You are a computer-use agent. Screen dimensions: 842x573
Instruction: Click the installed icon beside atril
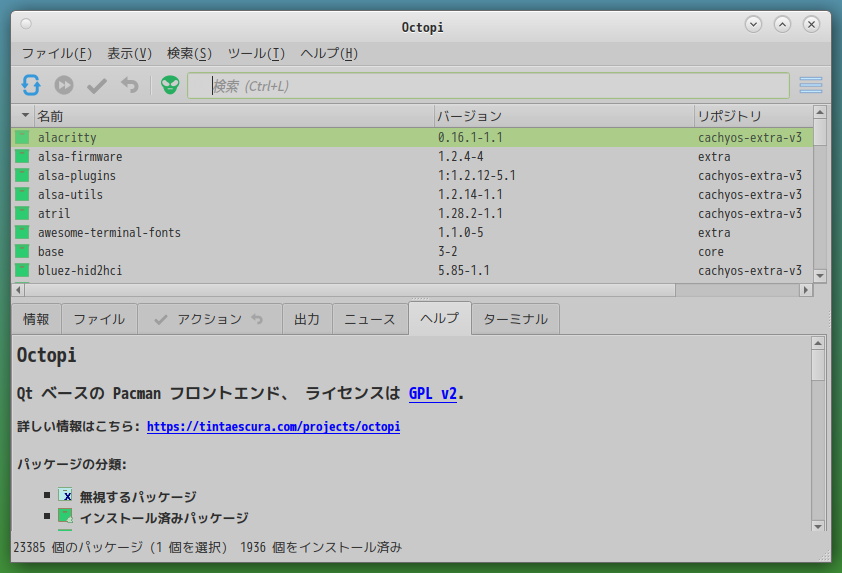[x=22, y=213]
